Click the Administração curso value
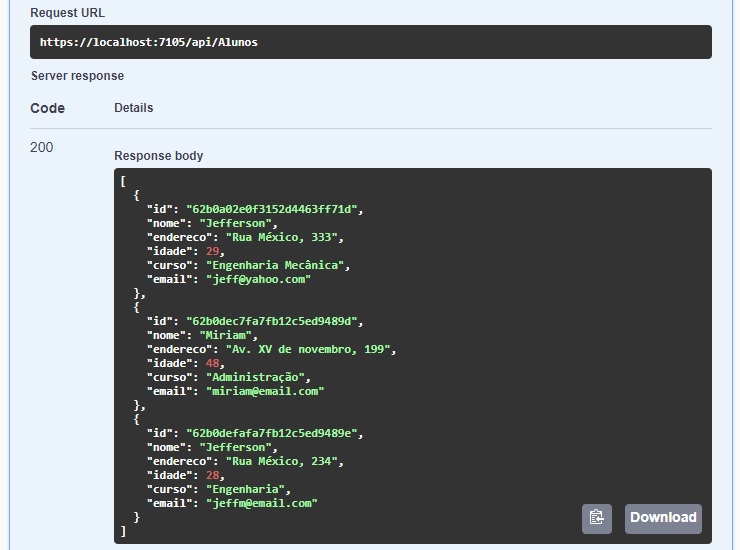This screenshot has width=740, height=550. tap(257, 378)
